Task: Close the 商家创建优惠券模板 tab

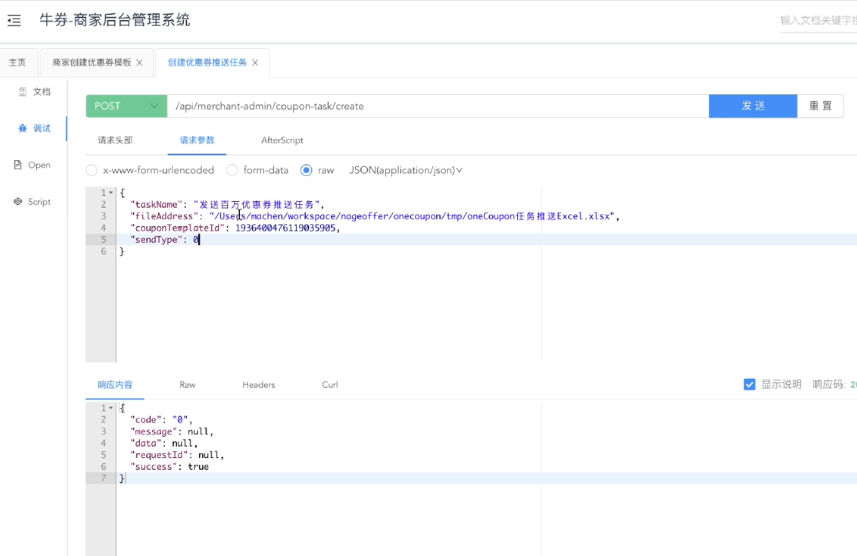Action: click(x=139, y=63)
